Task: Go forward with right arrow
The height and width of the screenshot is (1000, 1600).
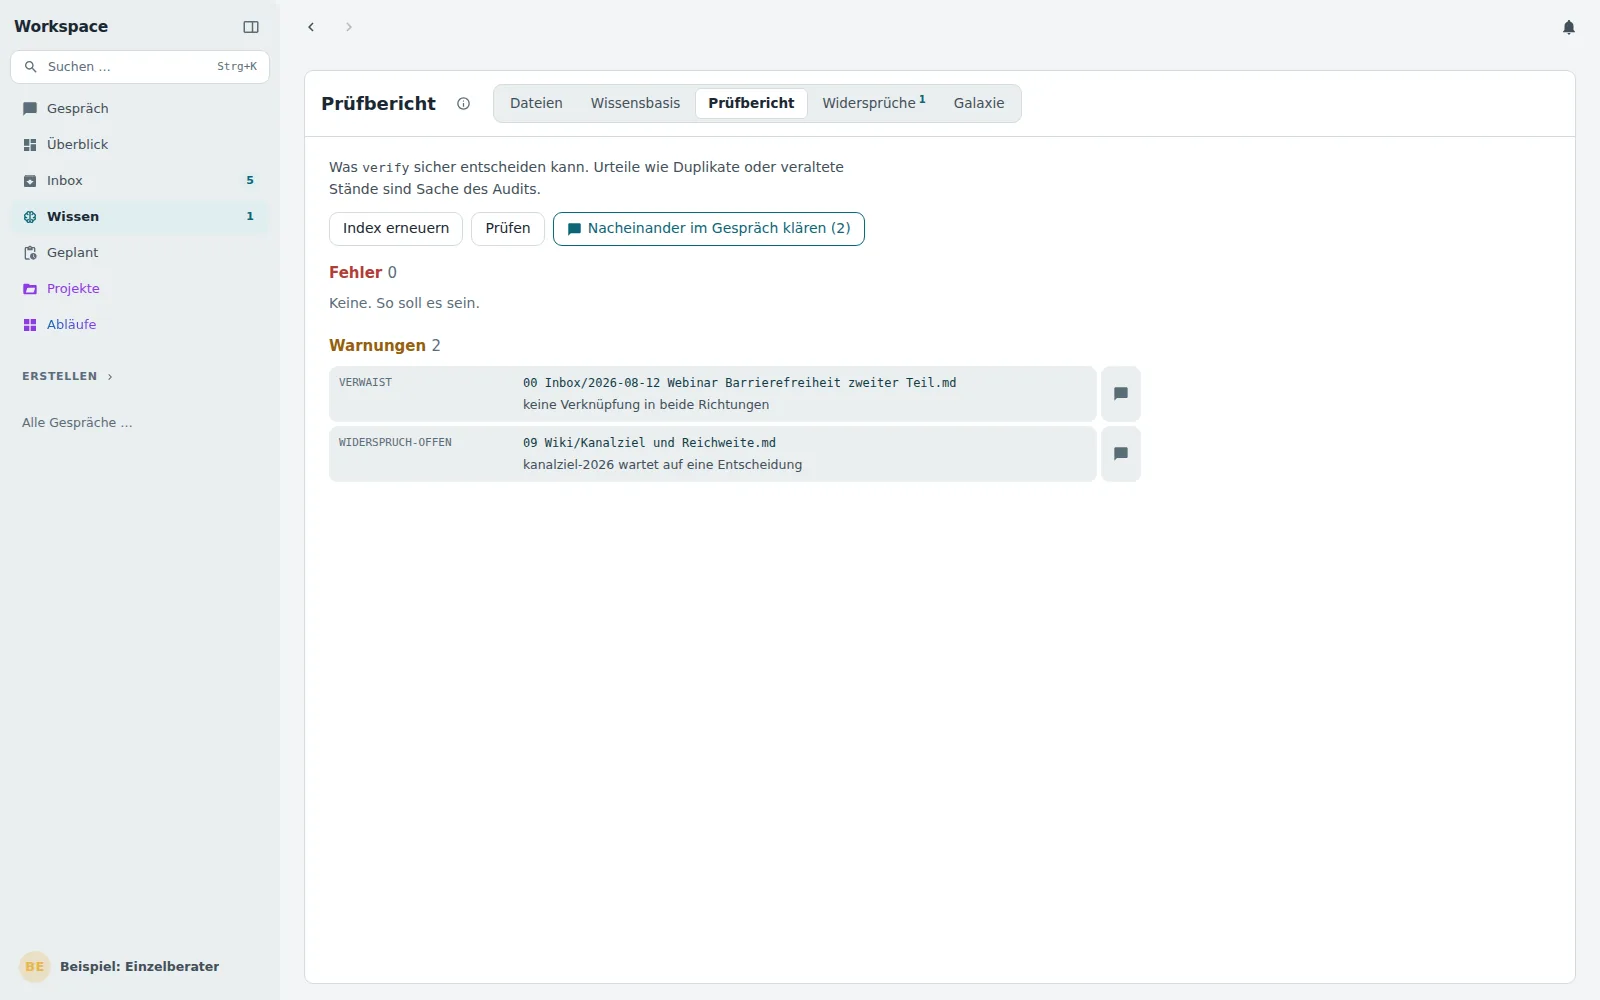Action: (x=349, y=27)
